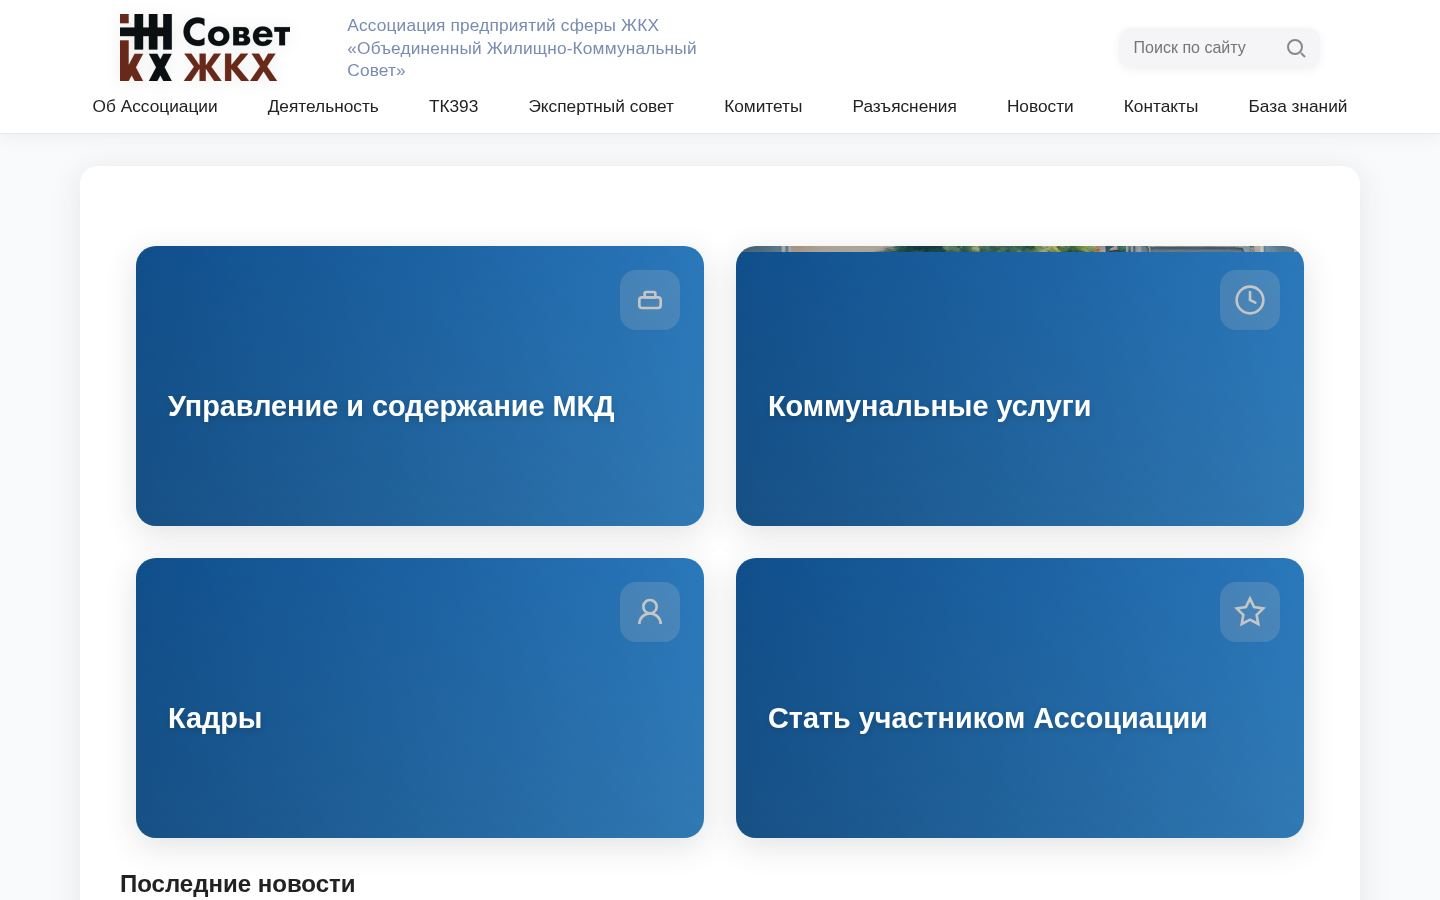The image size is (1440, 900).
Task: Click the person icon on Кадры card
Action: (x=650, y=612)
